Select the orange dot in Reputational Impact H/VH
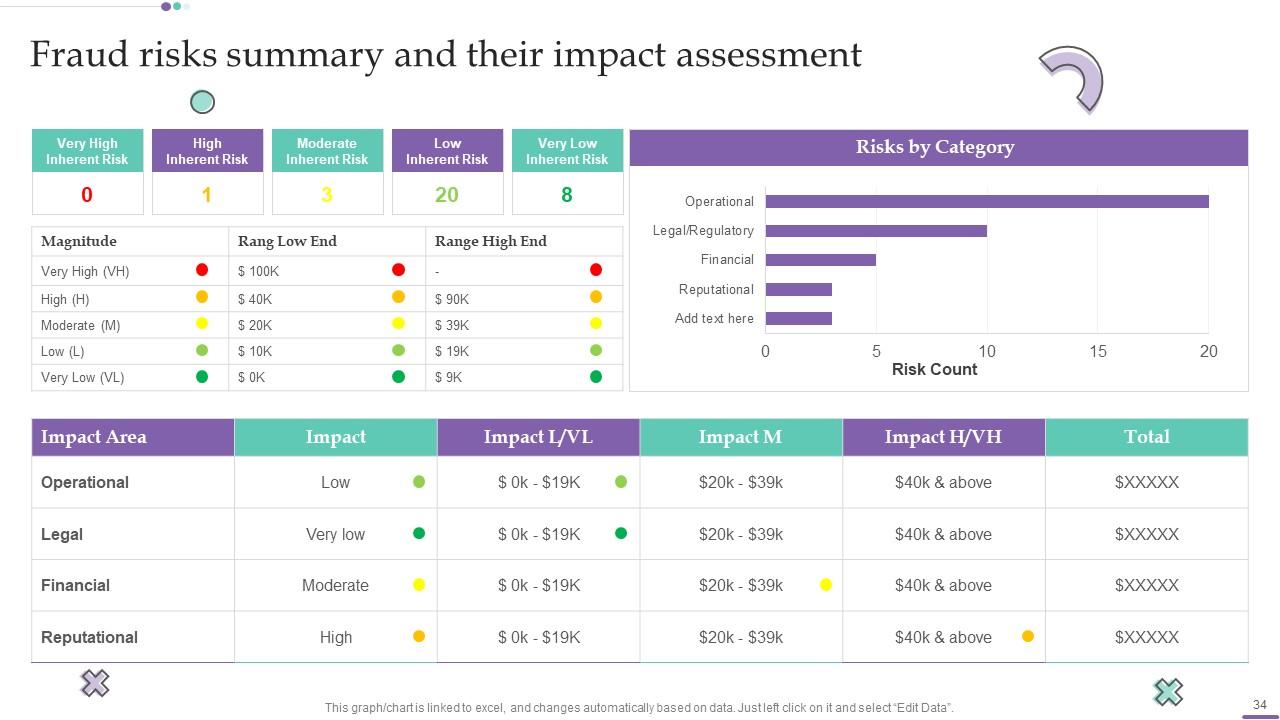The width and height of the screenshot is (1280, 720). pos(1027,636)
